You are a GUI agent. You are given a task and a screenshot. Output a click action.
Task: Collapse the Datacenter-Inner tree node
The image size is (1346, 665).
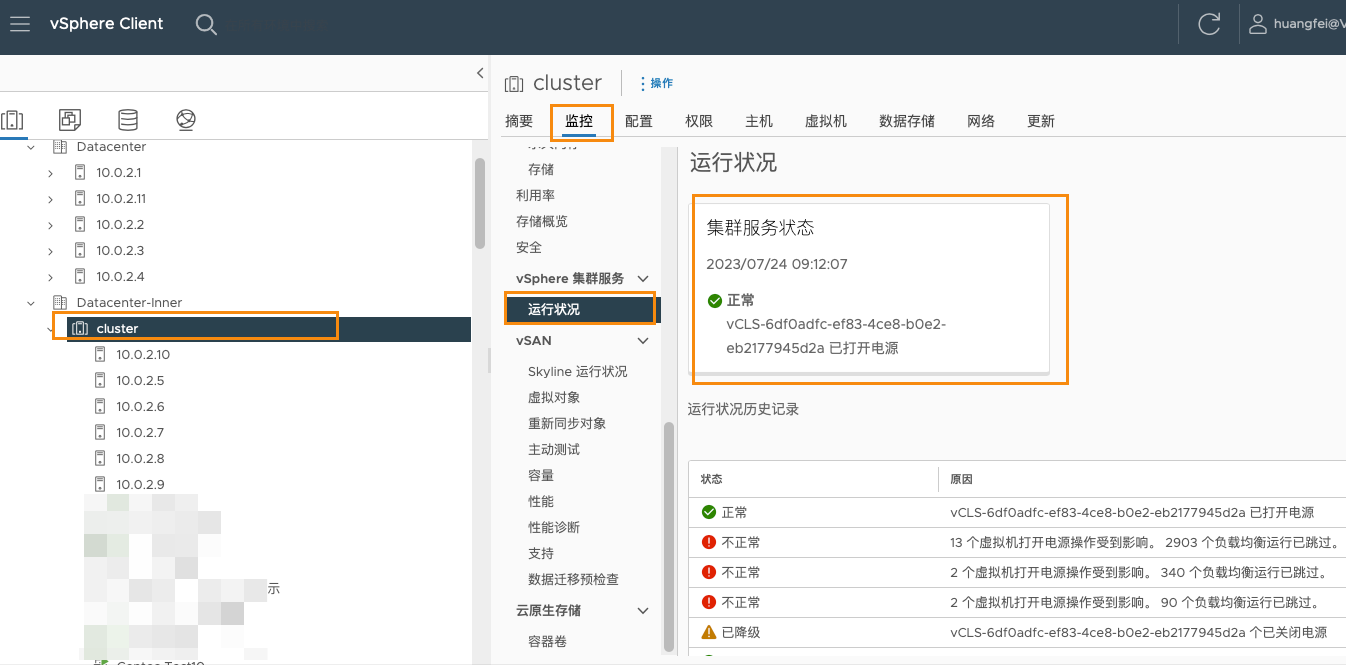tap(31, 303)
